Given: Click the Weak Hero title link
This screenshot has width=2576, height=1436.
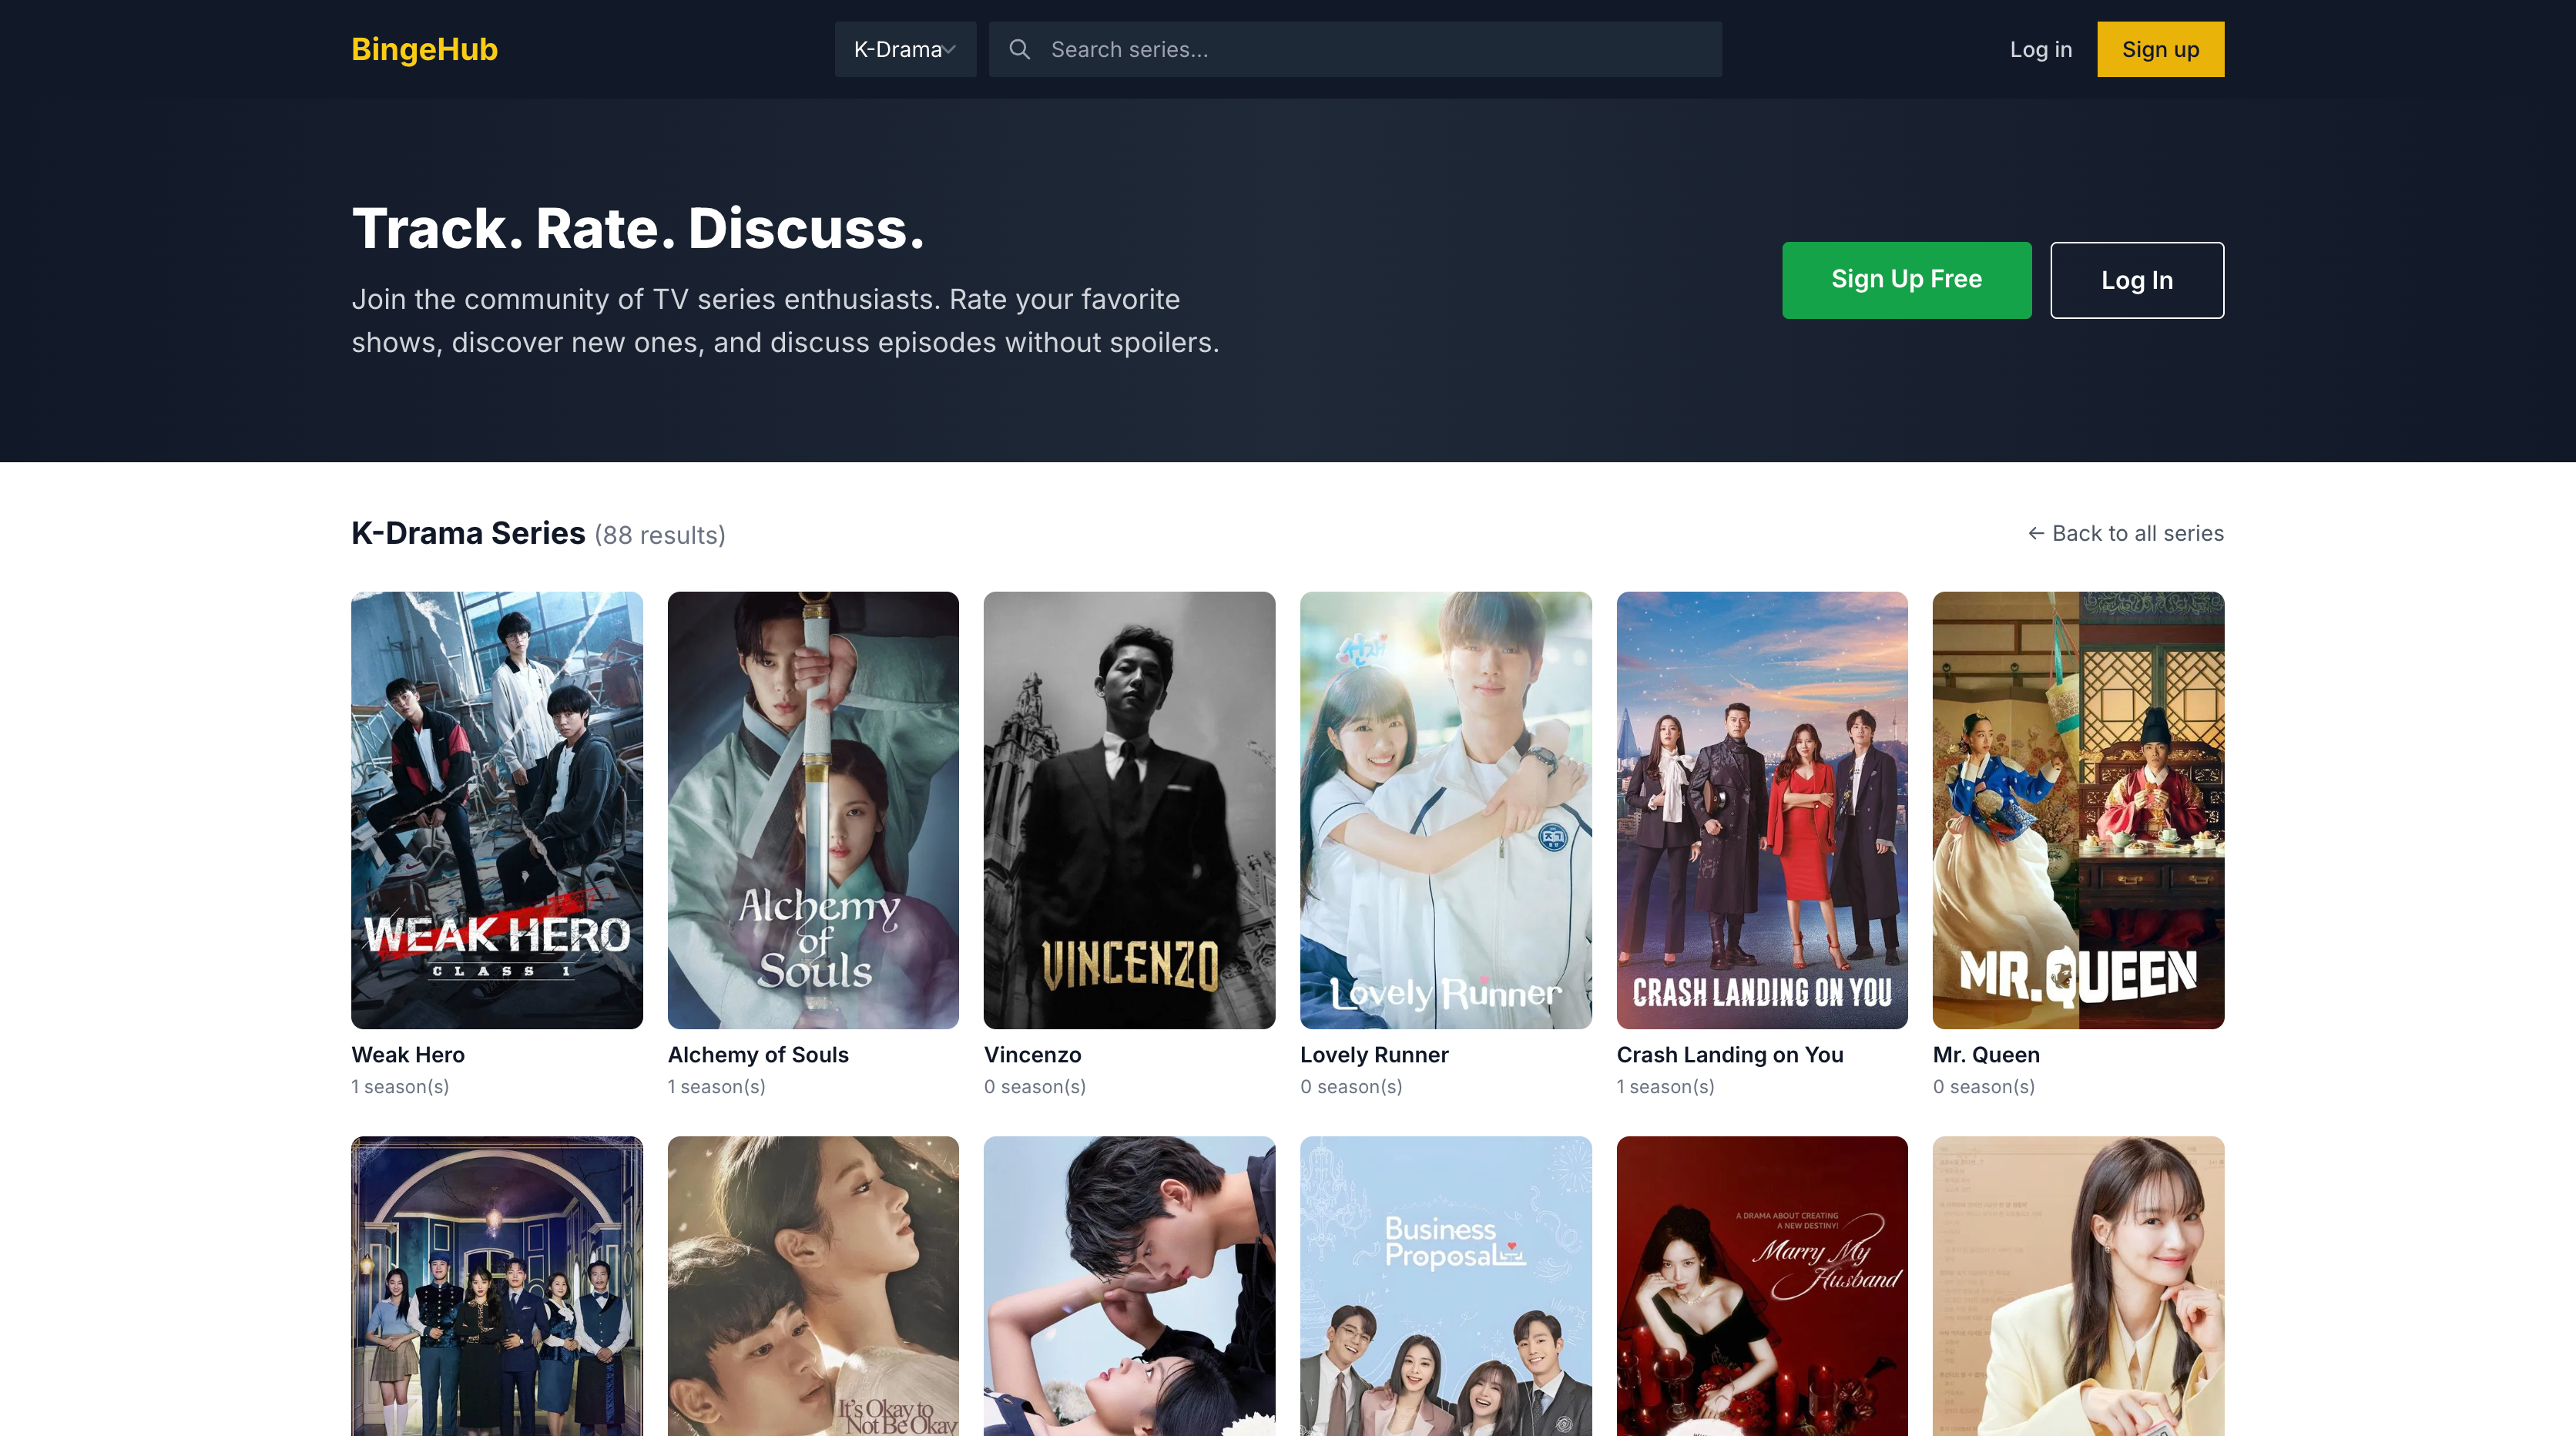Looking at the screenshot, I should [407, 1054].
